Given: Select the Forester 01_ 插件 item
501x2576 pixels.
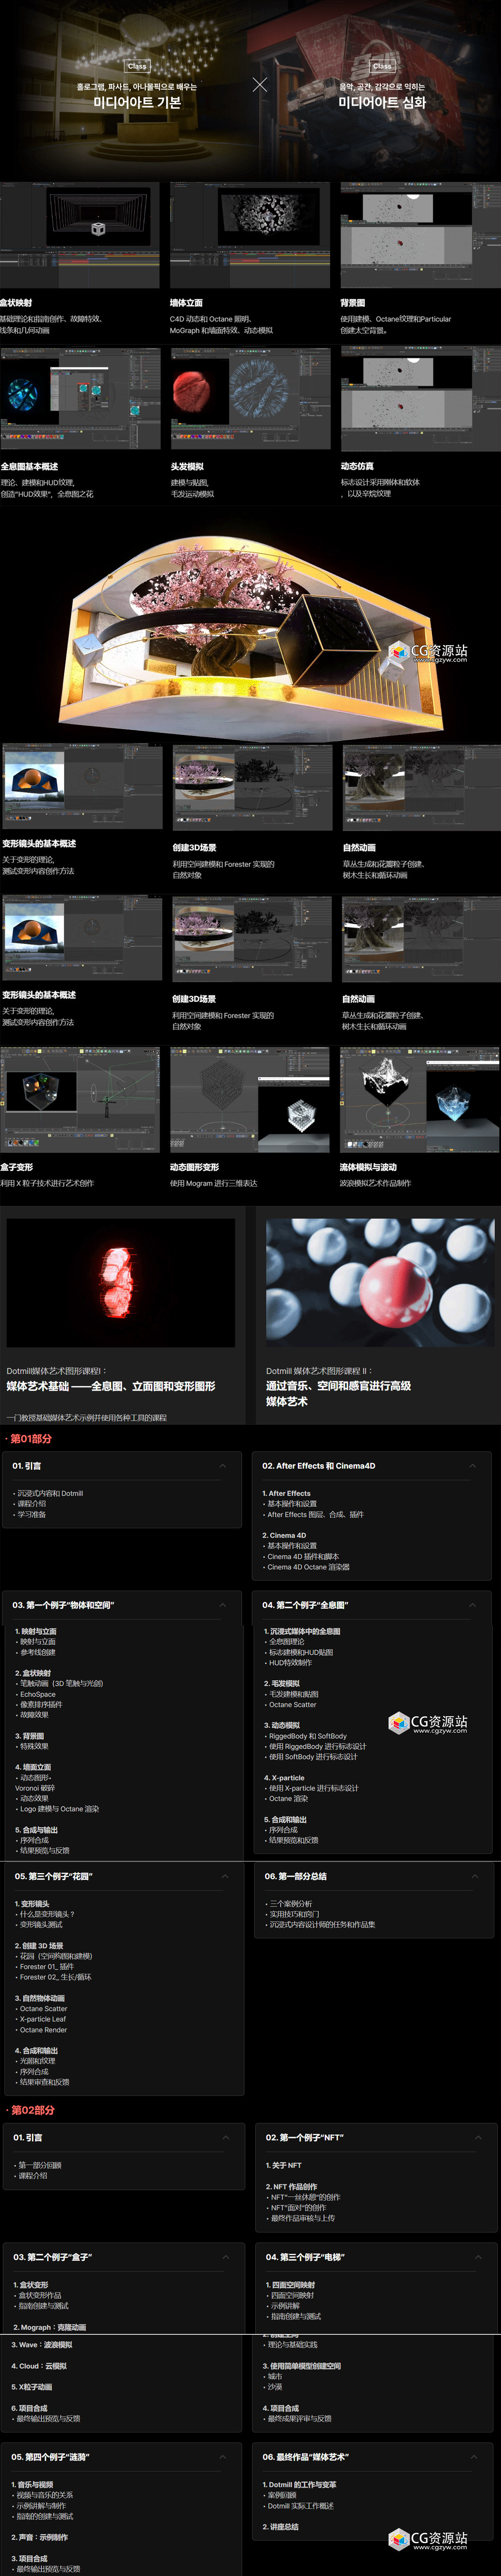Looking at the screenshot, I should [46, 1967].
